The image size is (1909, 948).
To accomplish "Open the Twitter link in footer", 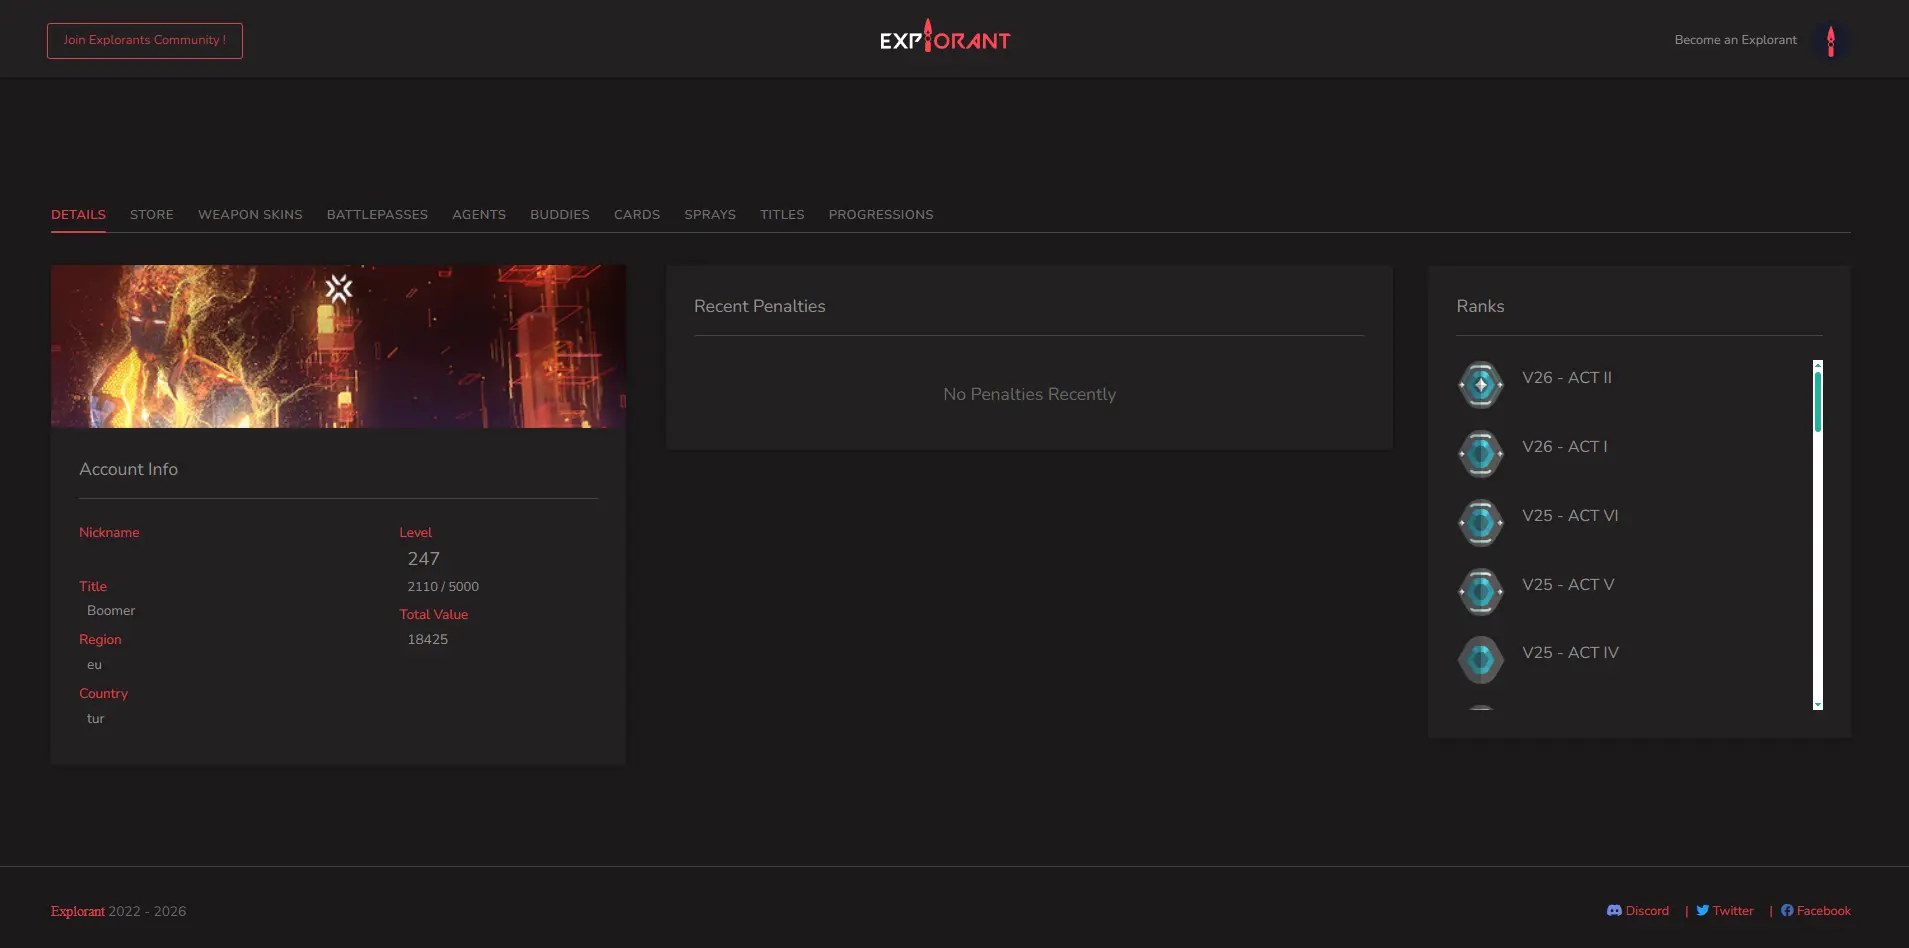I will pos(1725,911).
